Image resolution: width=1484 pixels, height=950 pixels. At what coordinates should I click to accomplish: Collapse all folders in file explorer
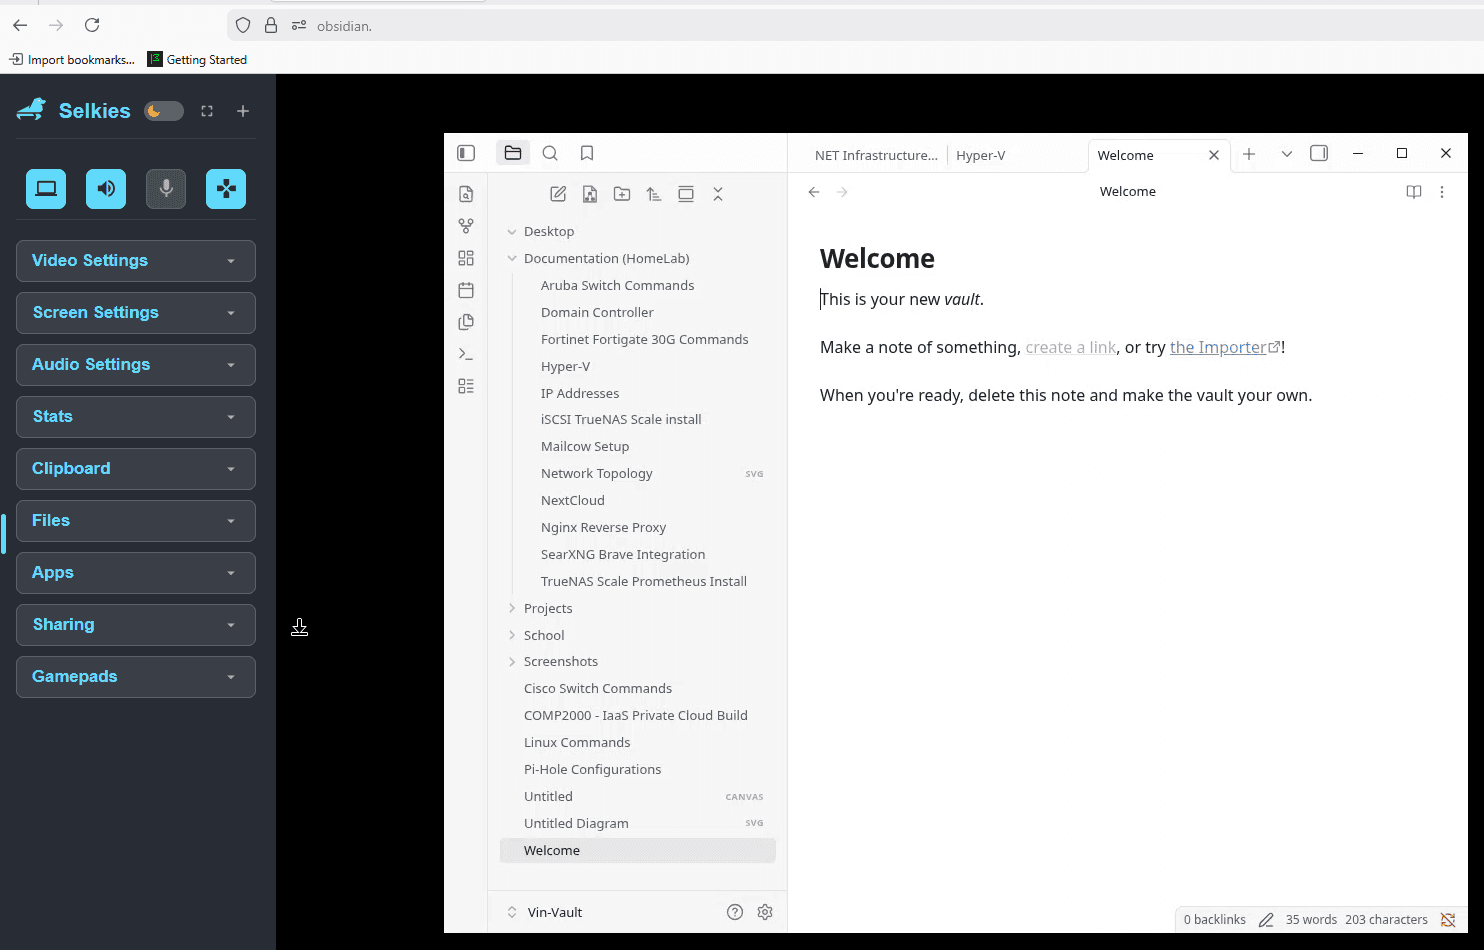[x=718, y=194]
